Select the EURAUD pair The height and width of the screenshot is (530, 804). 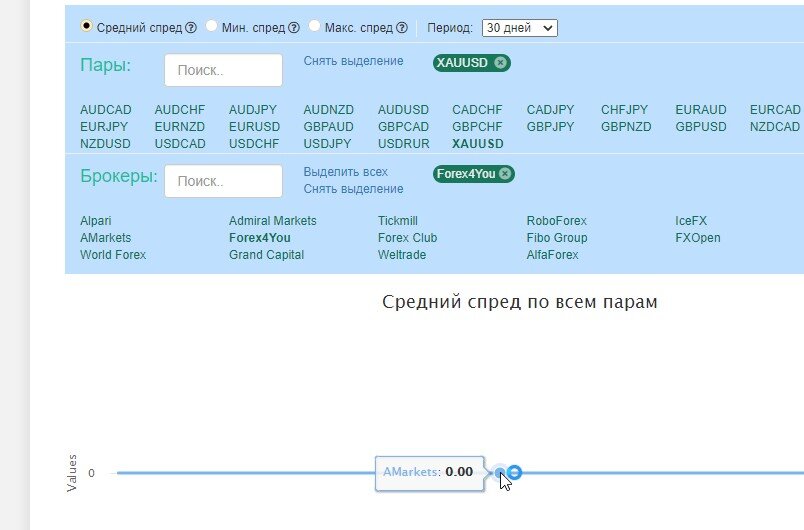pos(700,110)
